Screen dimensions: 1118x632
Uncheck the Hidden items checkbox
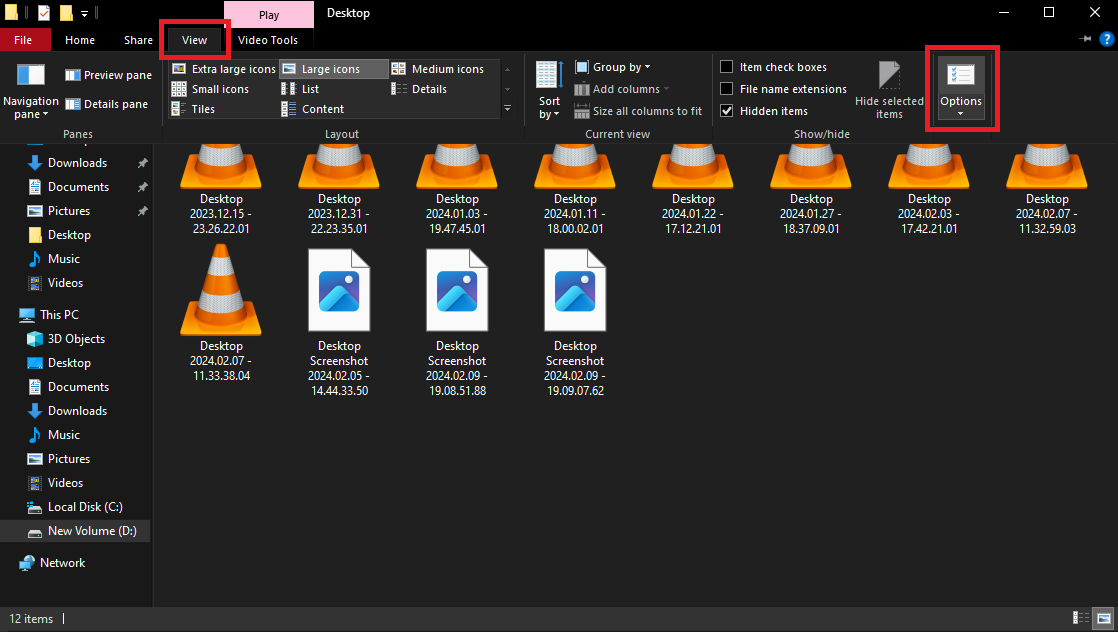coord(727,111)
